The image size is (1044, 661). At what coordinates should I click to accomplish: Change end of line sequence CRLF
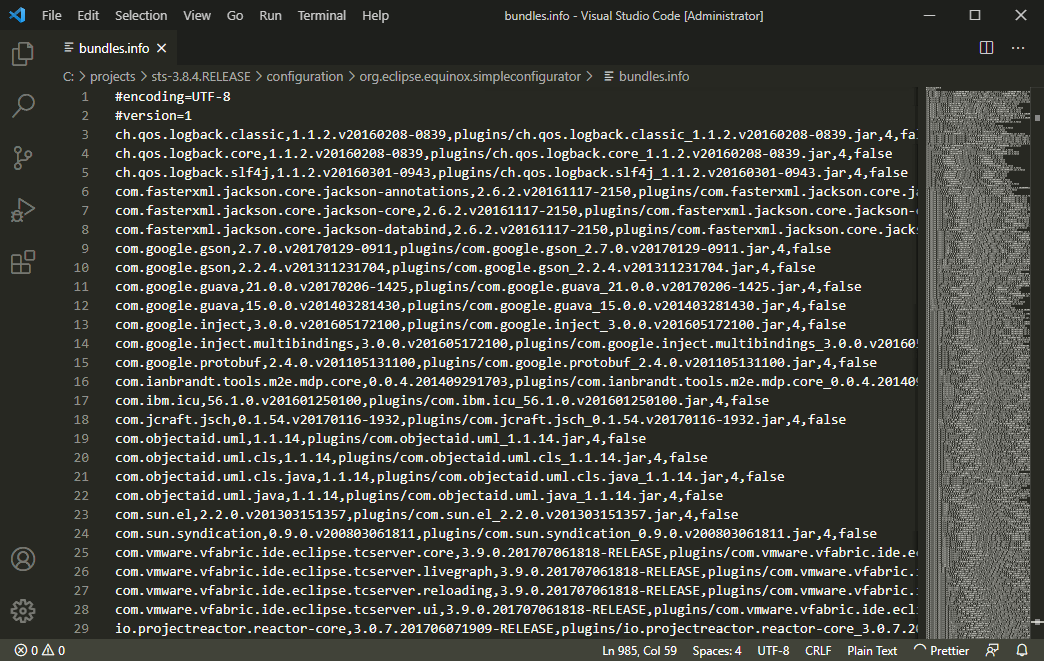(818, 650)
